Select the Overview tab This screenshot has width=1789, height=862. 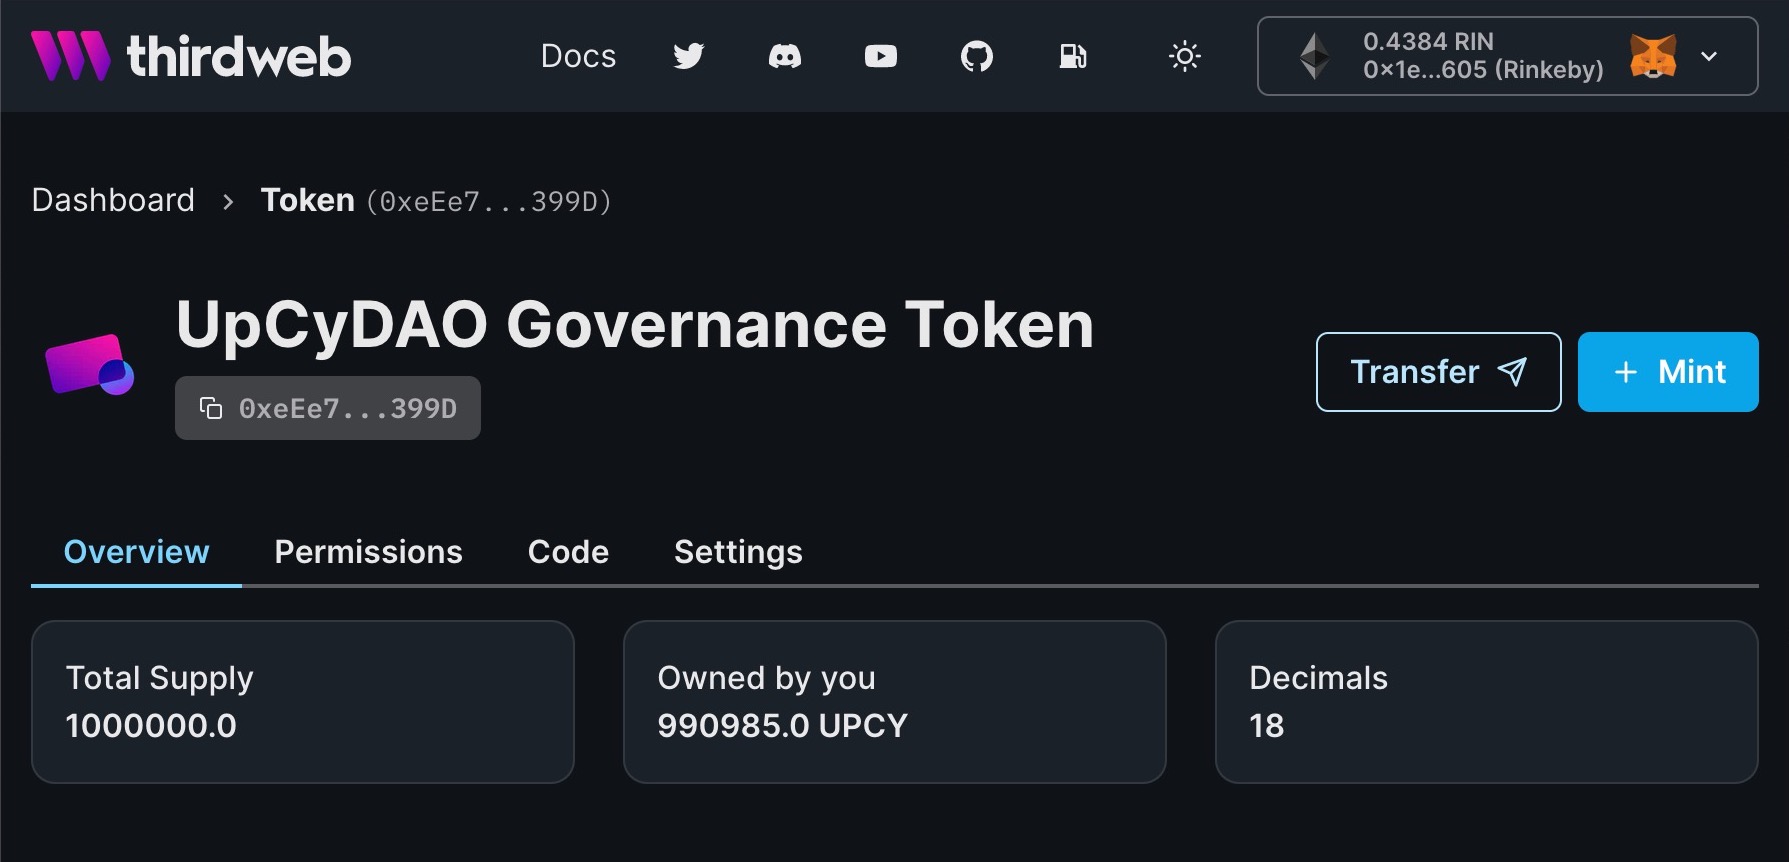(x=136, y=552)
